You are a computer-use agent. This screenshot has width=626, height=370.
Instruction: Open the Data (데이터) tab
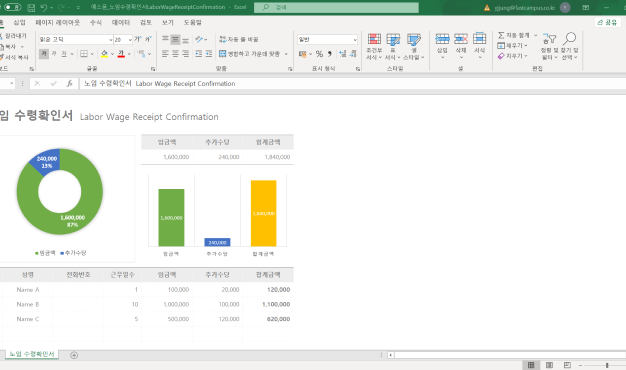tap(121, 22)
